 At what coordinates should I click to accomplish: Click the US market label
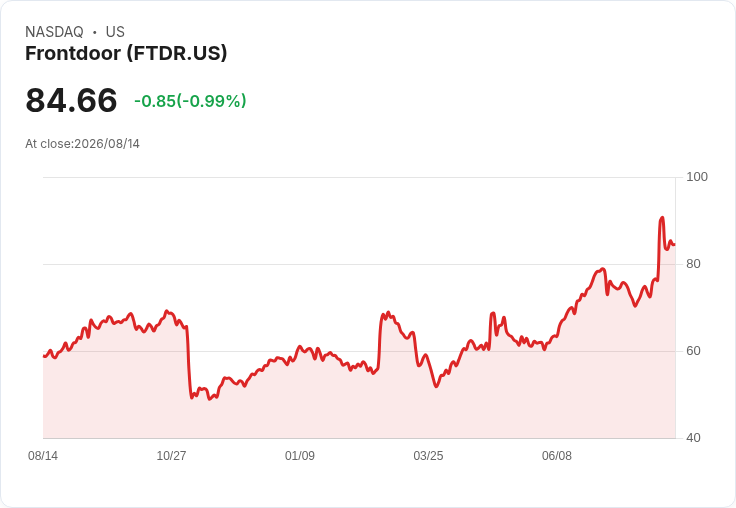click(x=115, y=32)
